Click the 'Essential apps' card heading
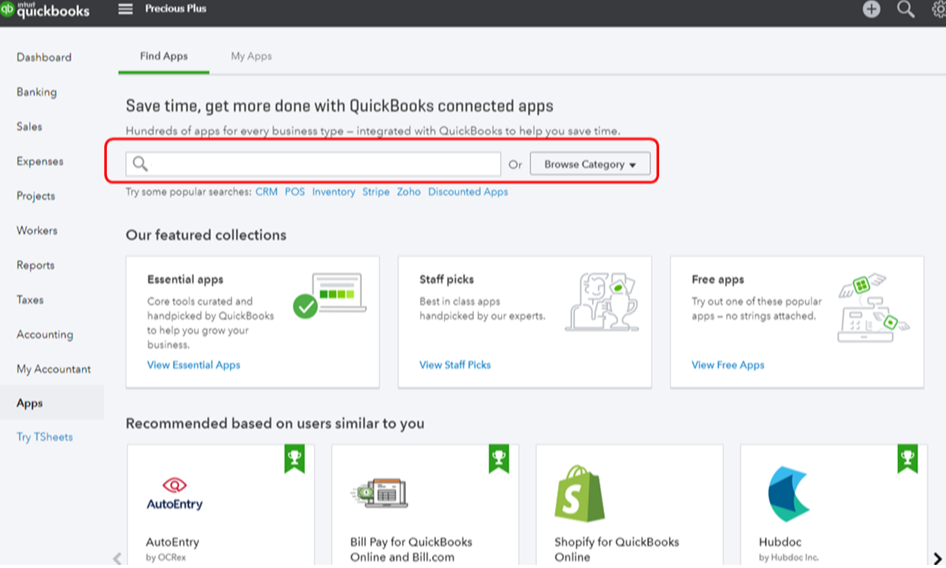This screenshot has width=946, height=568. tap(185, 279)
